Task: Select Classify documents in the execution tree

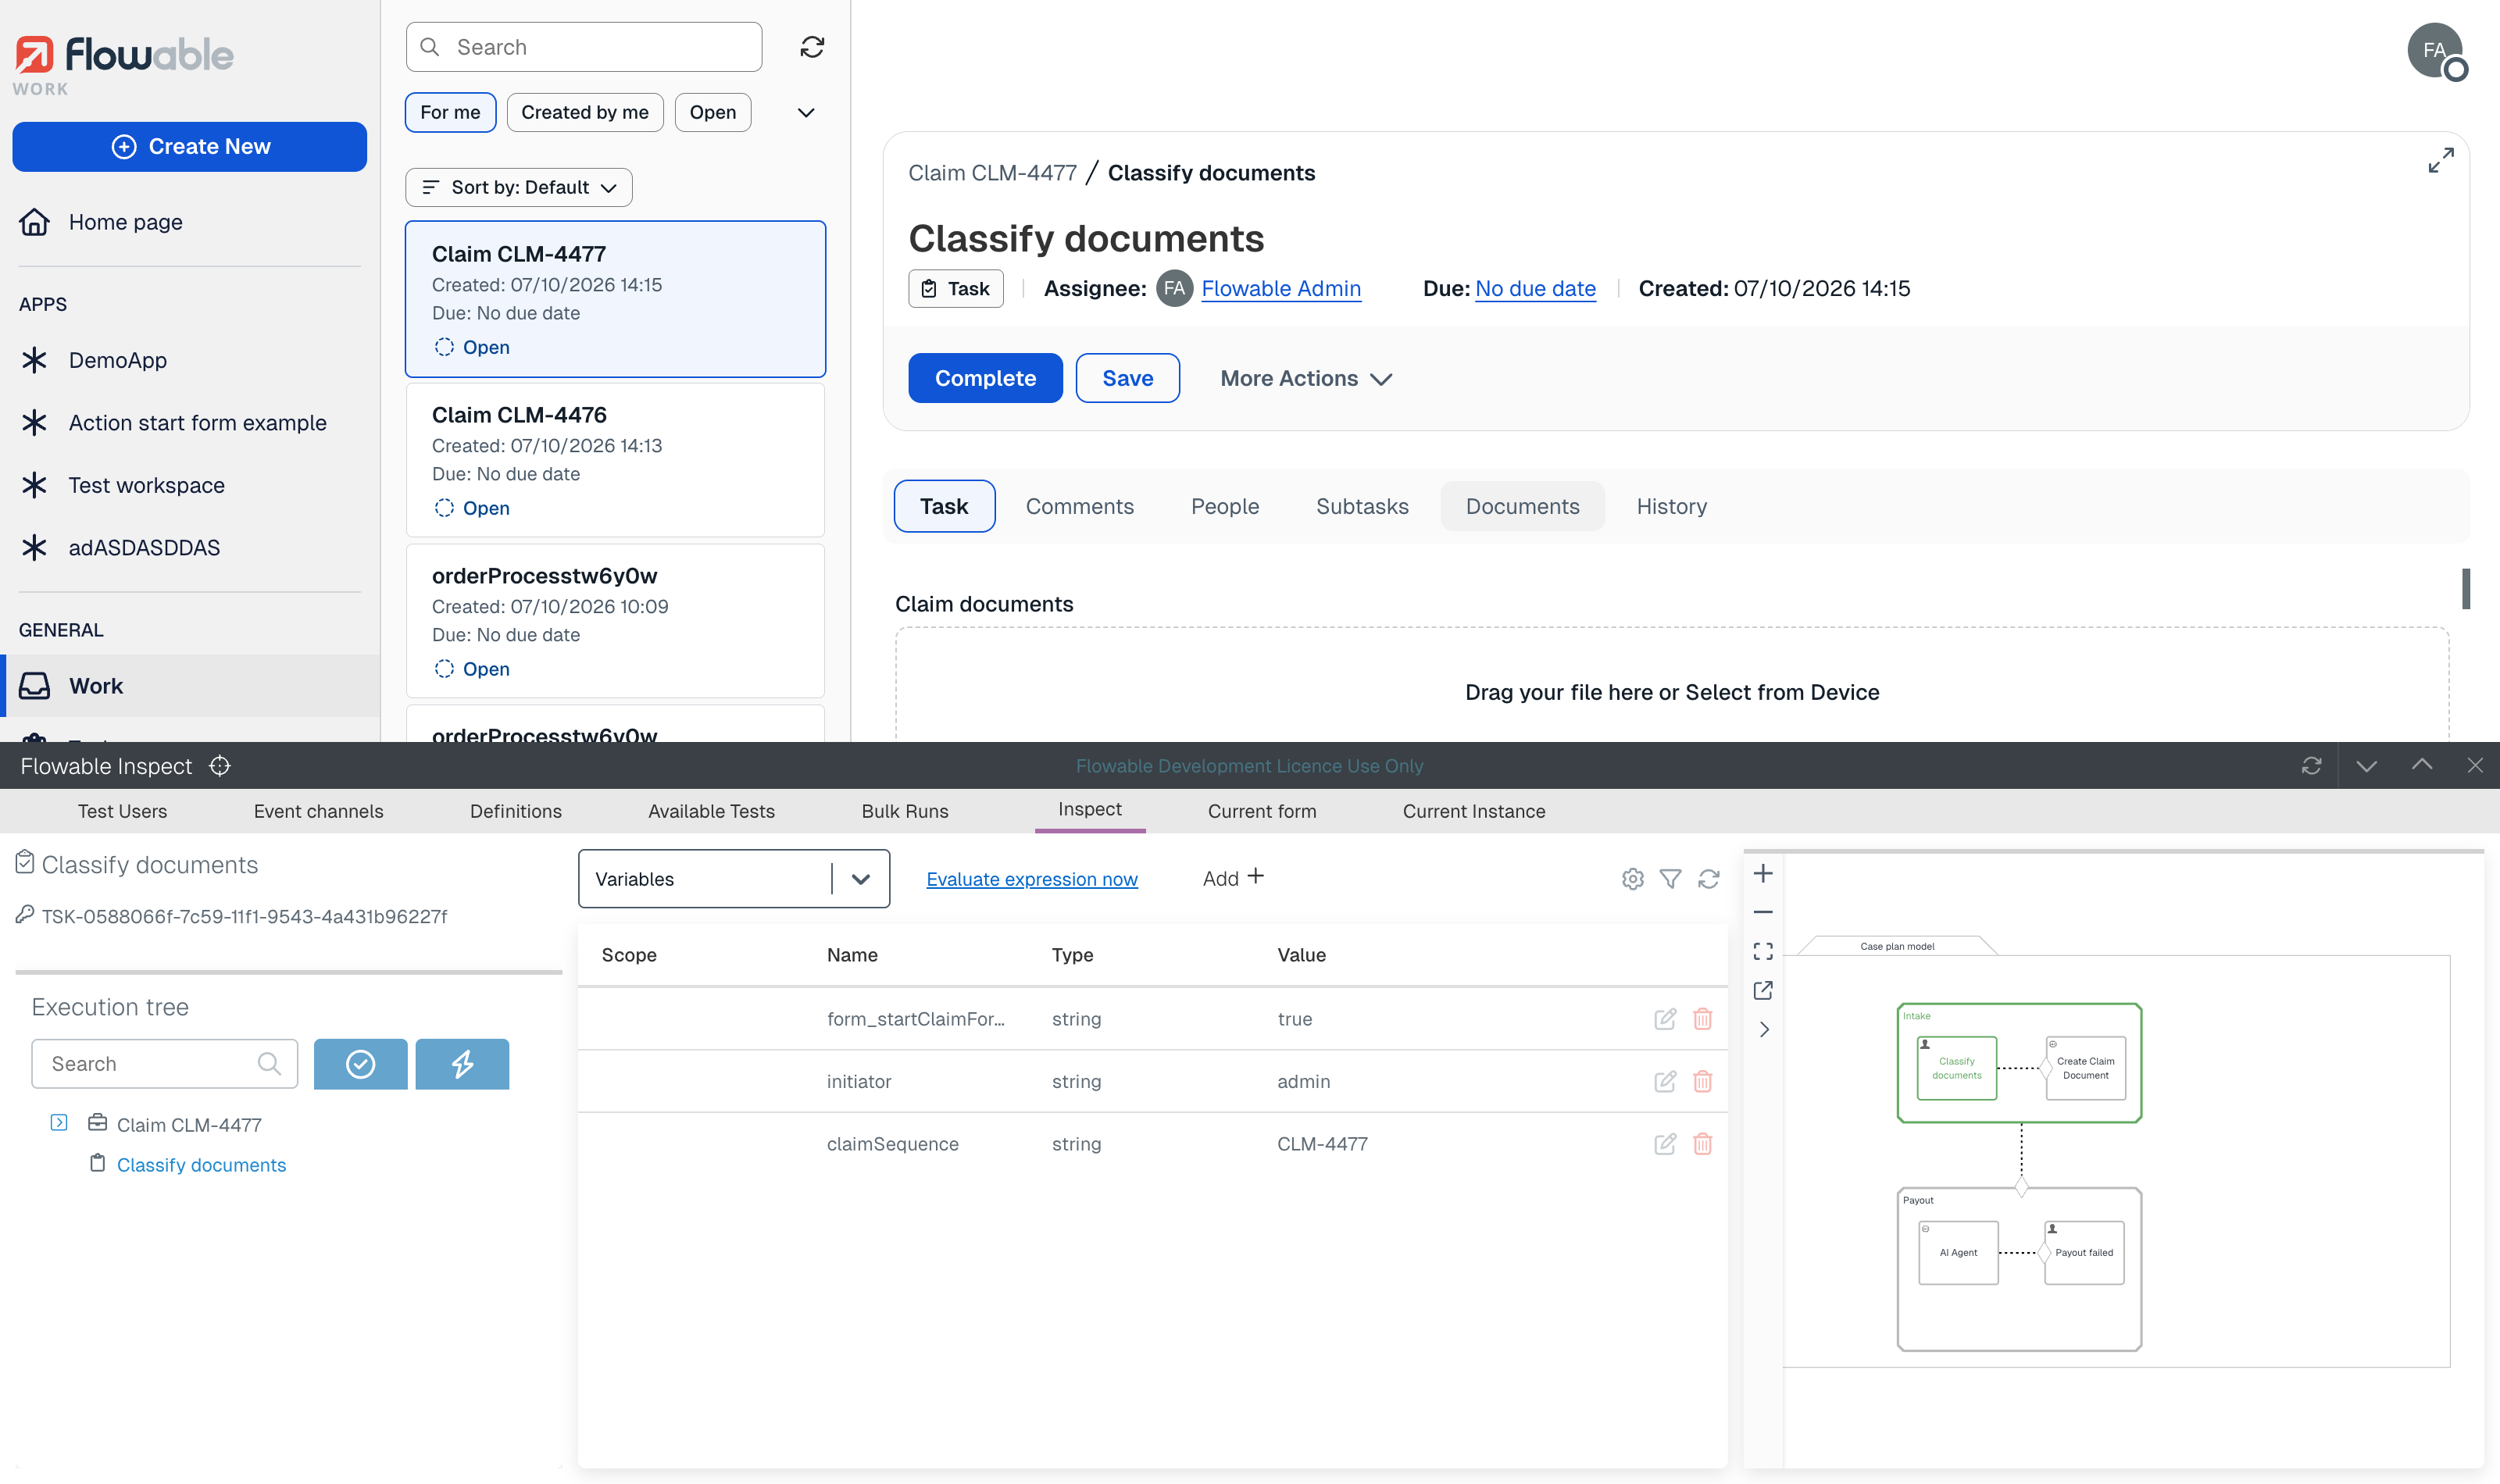Action: pos(201,1165)
